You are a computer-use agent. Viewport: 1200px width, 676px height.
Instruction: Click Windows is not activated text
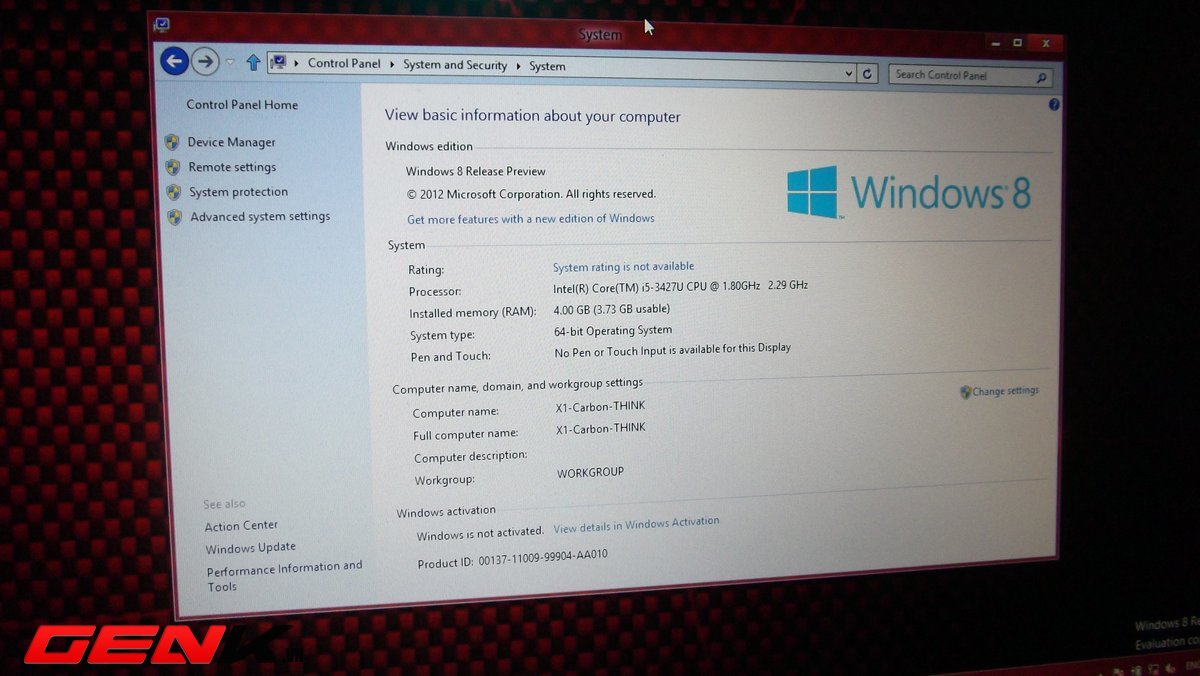point(480,535)
